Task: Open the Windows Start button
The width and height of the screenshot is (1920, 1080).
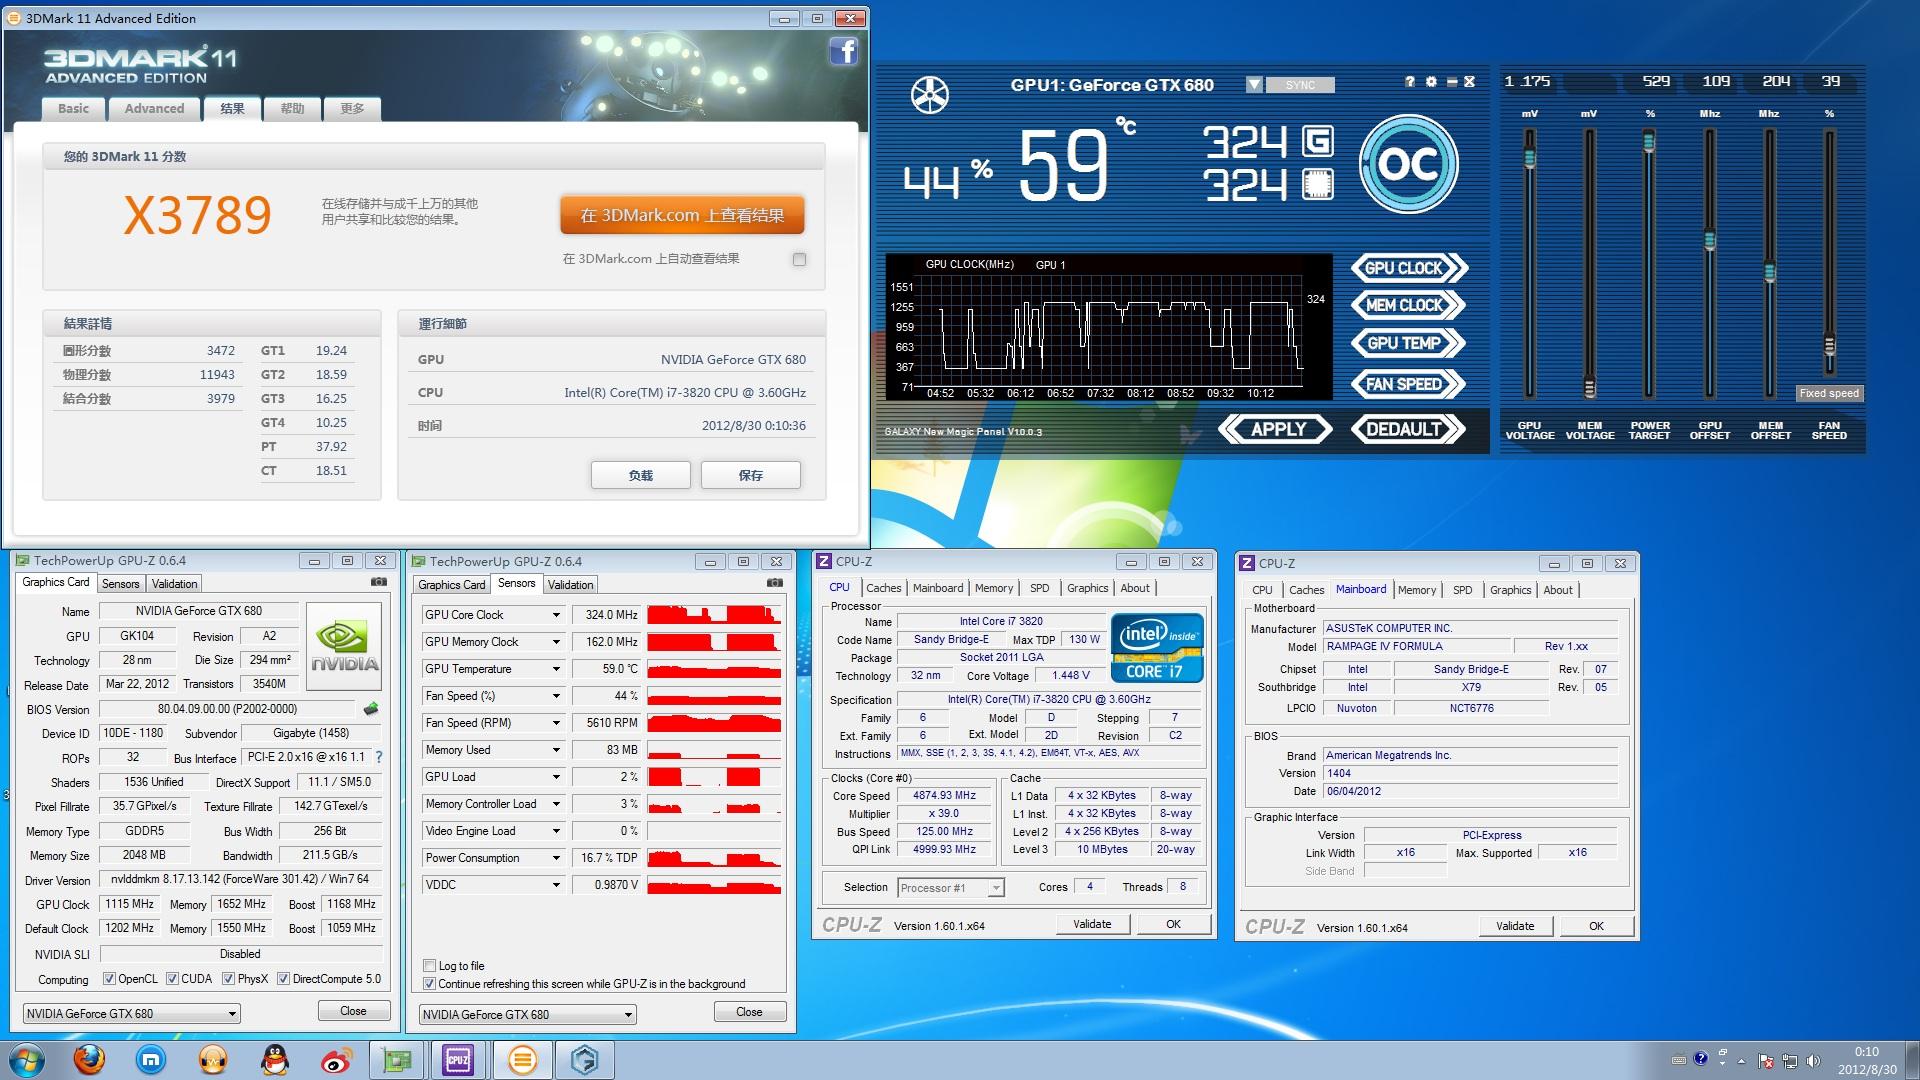Action: (x=27, y=1060)
